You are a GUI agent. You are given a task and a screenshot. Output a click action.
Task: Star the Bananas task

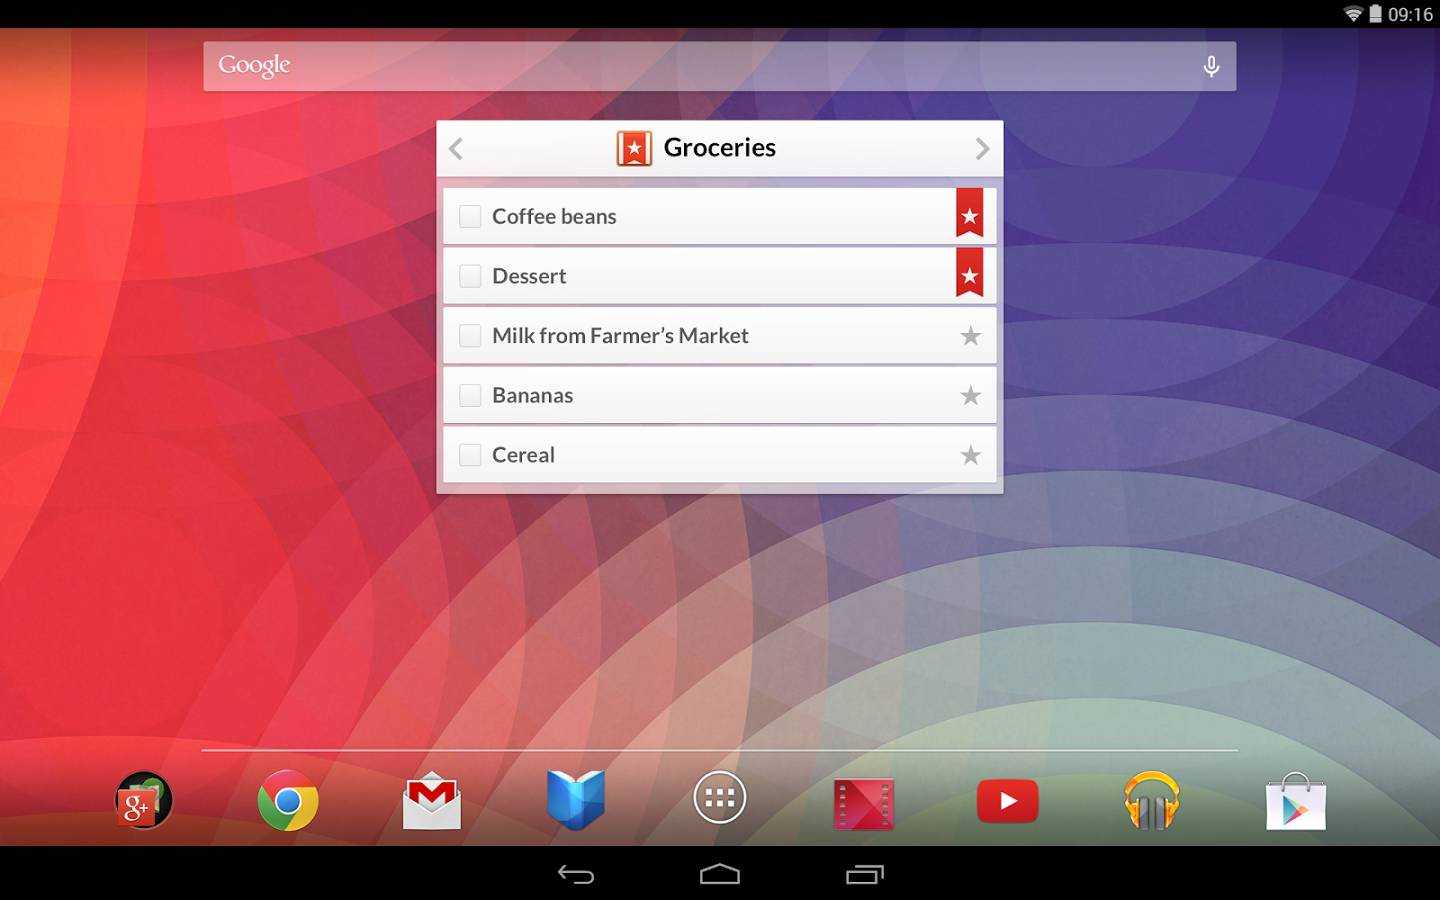click(x=970, y=395)
